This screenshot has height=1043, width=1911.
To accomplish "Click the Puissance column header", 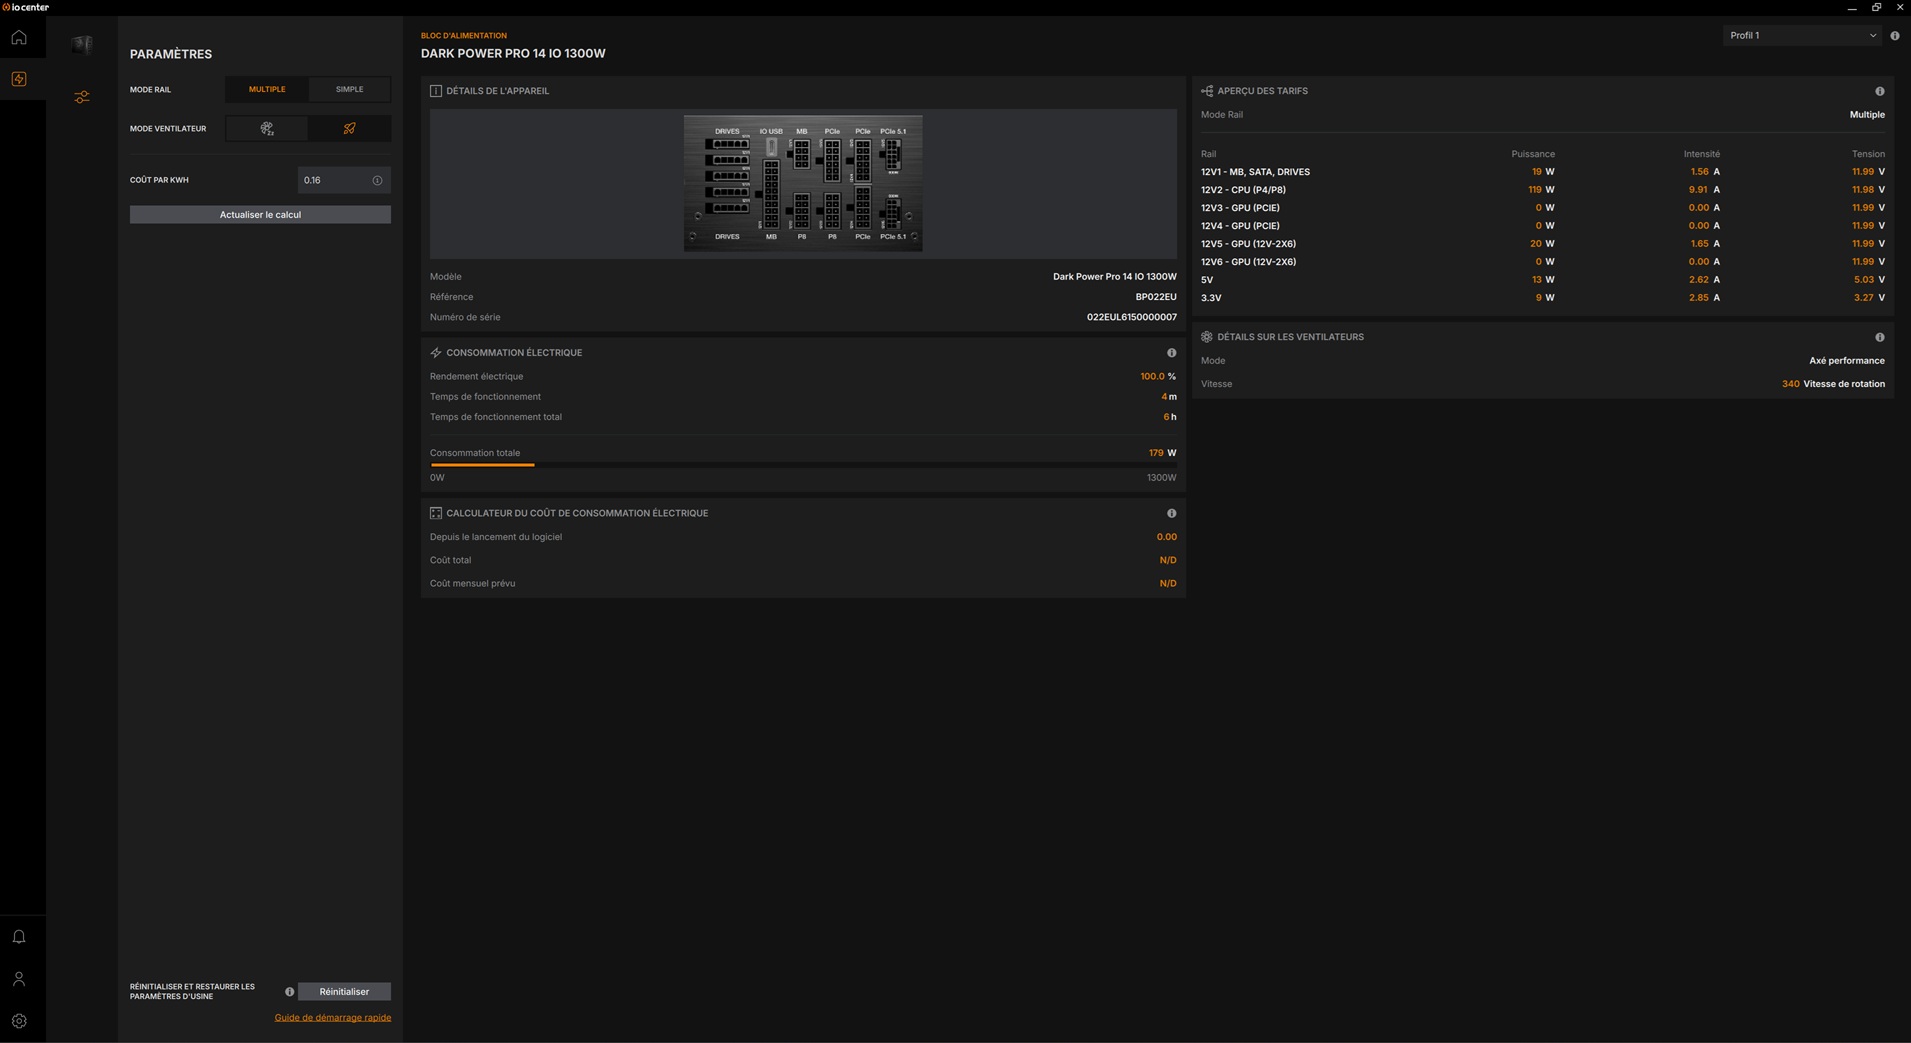I will (x=1533, y=154).
